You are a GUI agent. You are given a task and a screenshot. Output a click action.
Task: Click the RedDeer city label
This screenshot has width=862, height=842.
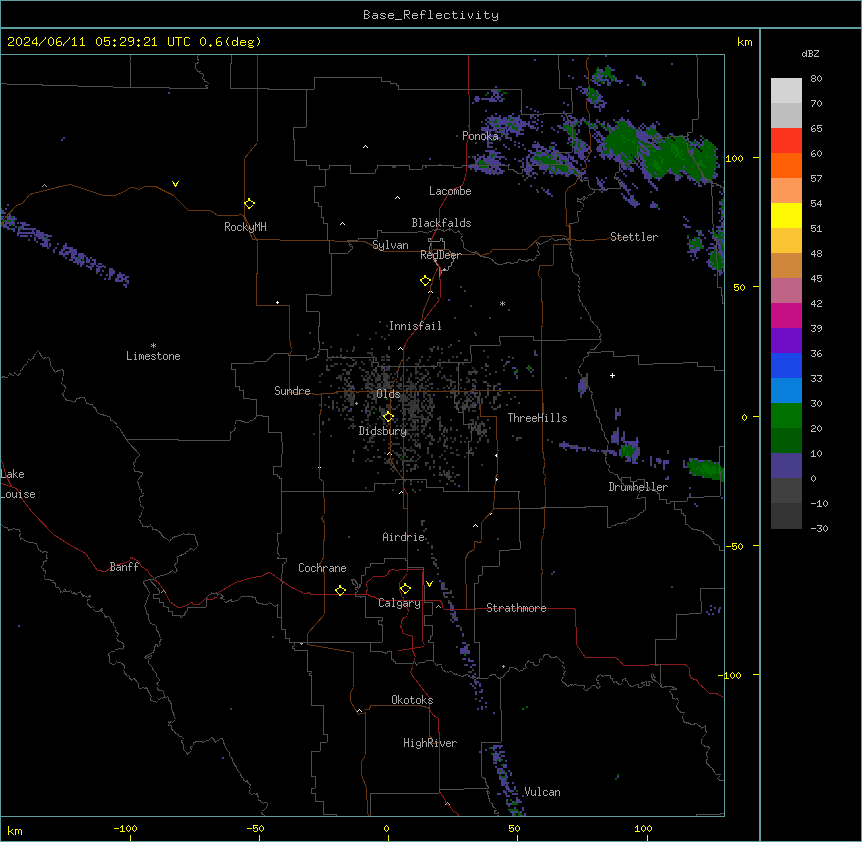coord(440,255)
